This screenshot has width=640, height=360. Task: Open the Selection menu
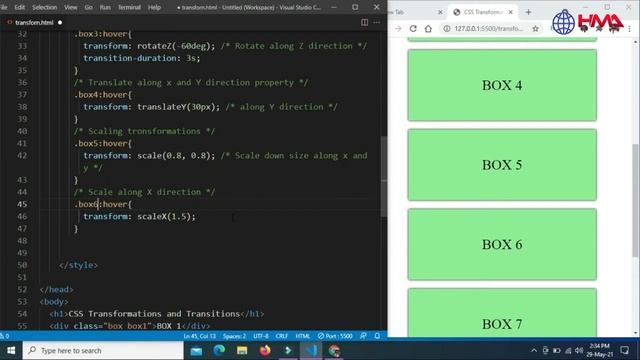(x=44, y=7)
